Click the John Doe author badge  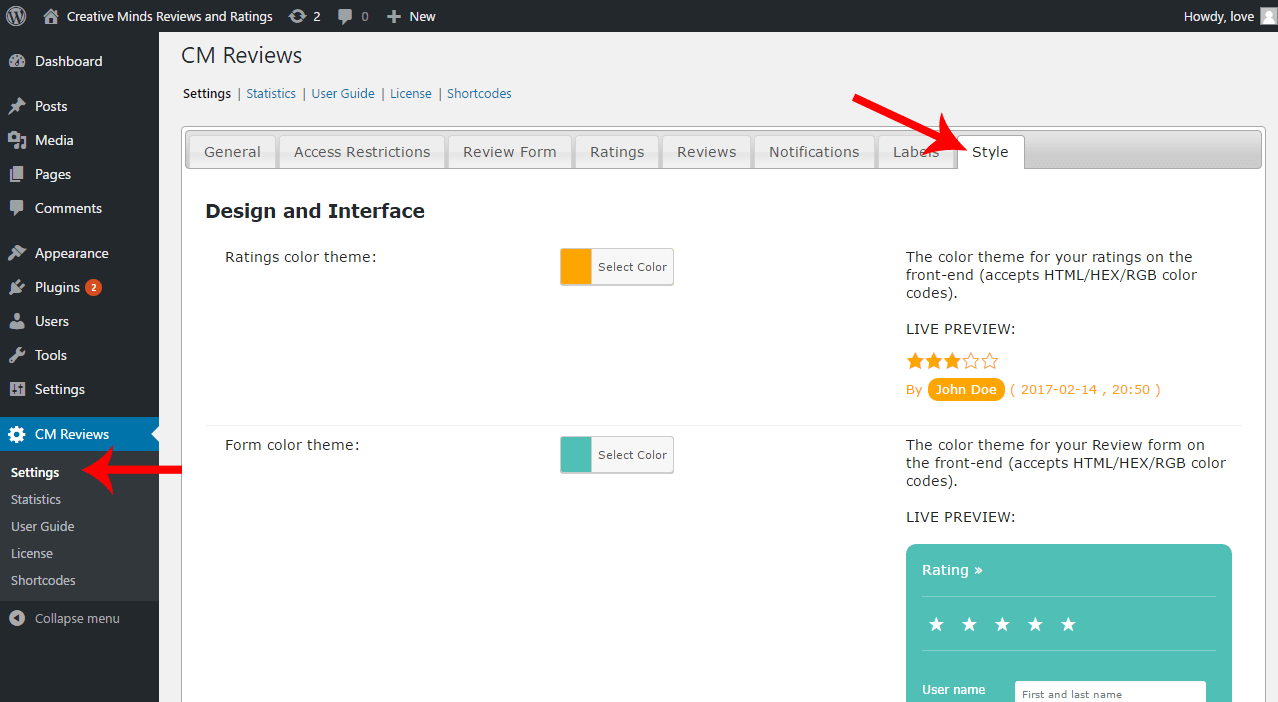click(x=966, y=390)
